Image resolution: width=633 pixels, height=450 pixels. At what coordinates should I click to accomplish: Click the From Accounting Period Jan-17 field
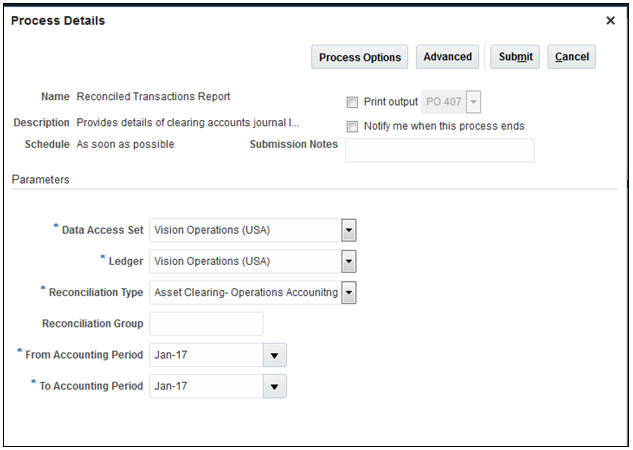[205, 355]
